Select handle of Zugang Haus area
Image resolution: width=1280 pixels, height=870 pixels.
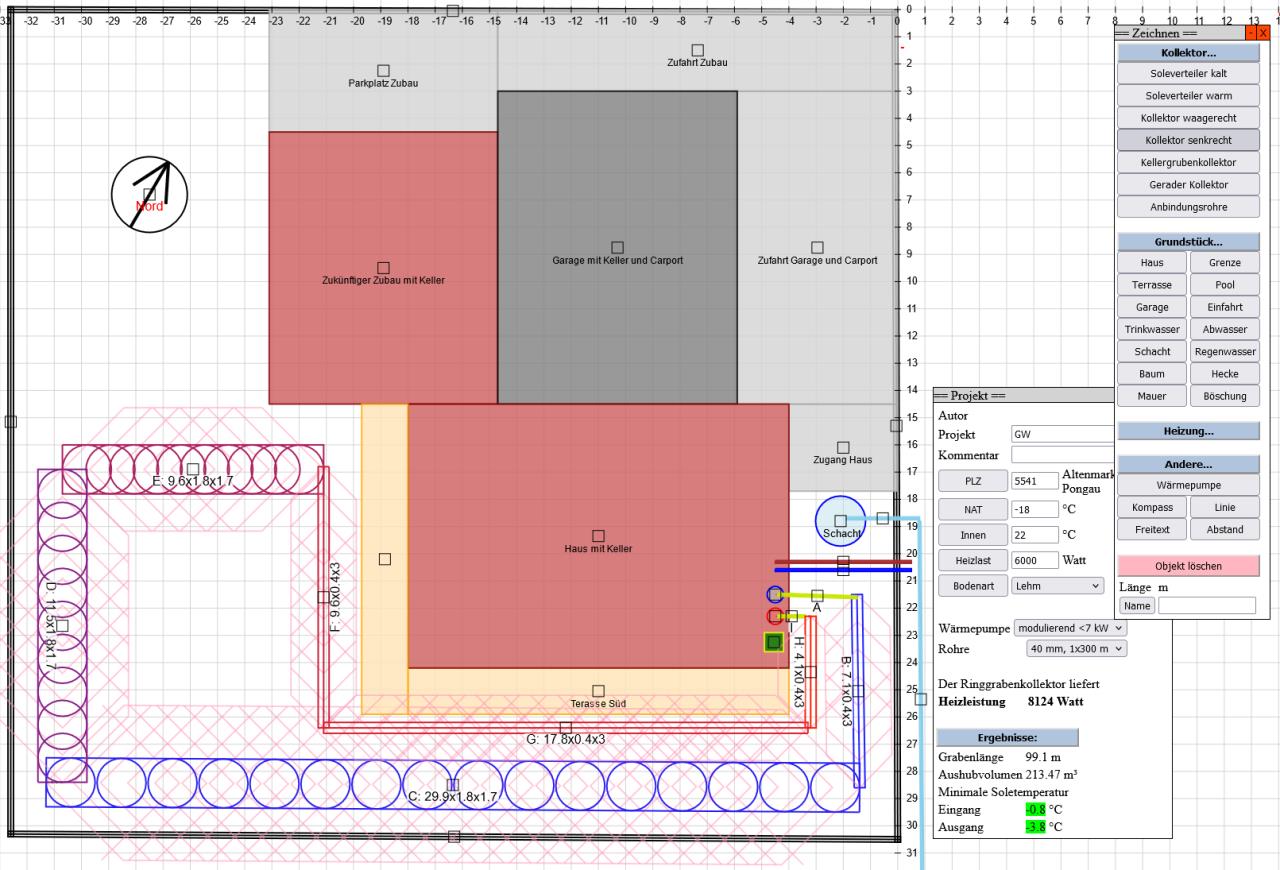click(843, 447)
